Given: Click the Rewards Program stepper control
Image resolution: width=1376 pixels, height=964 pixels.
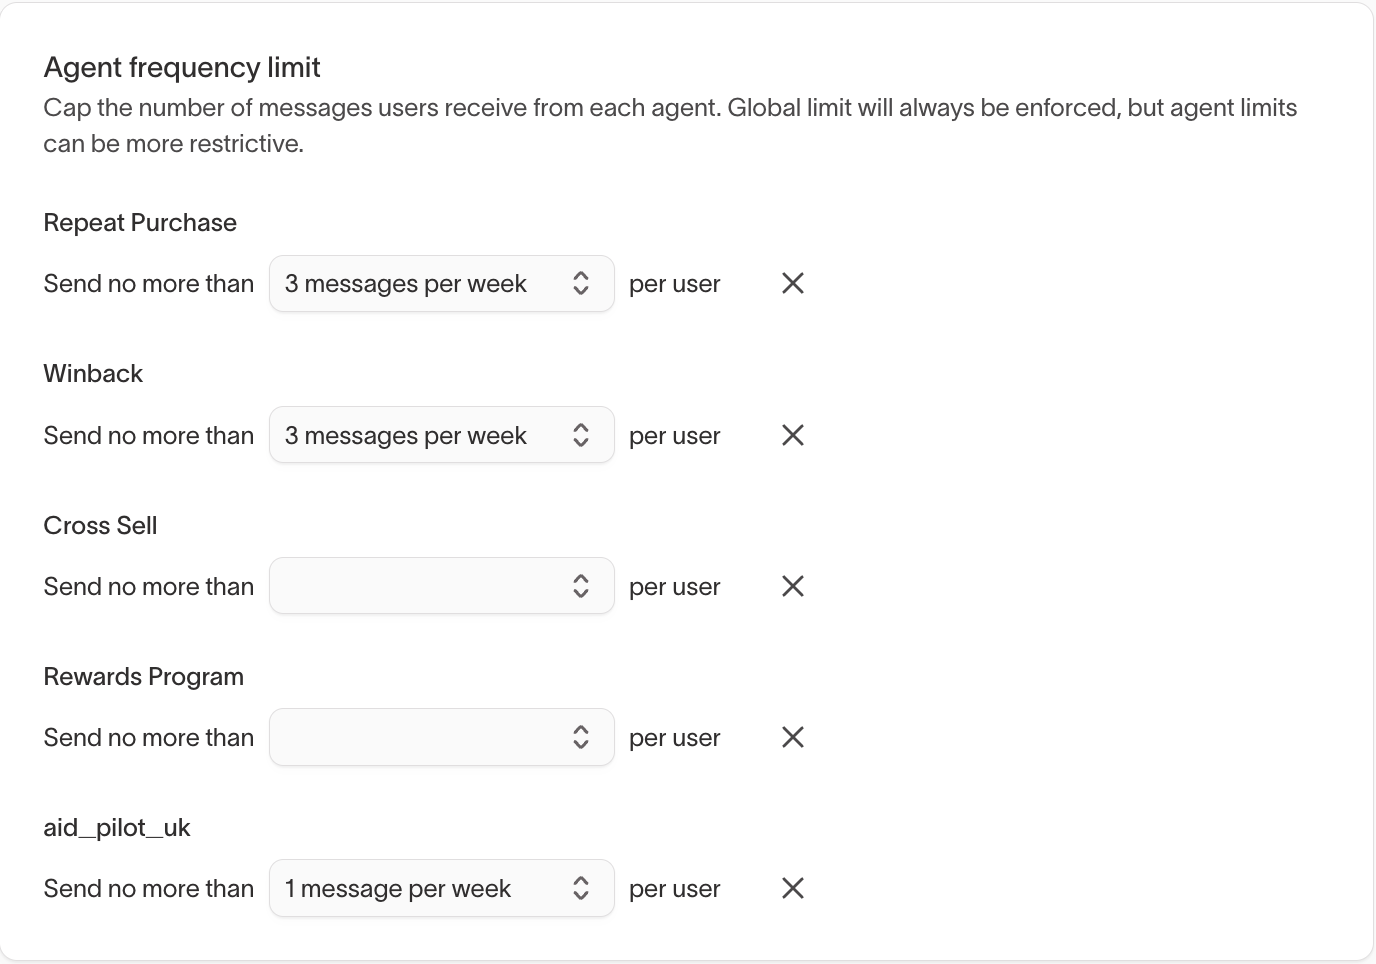Looking at the screenshot, I should (x=581, y=737).
